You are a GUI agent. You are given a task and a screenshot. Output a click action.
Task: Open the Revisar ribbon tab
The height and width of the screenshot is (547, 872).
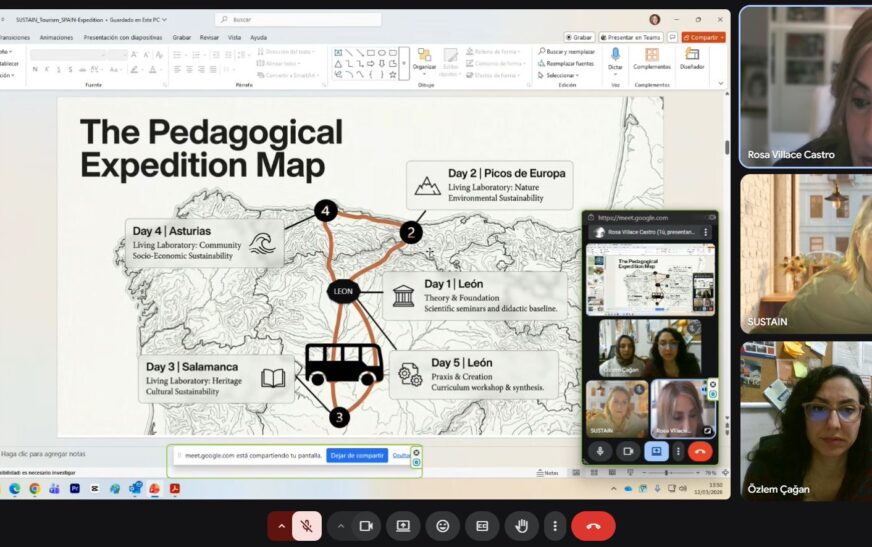click(x=209, y=37)
